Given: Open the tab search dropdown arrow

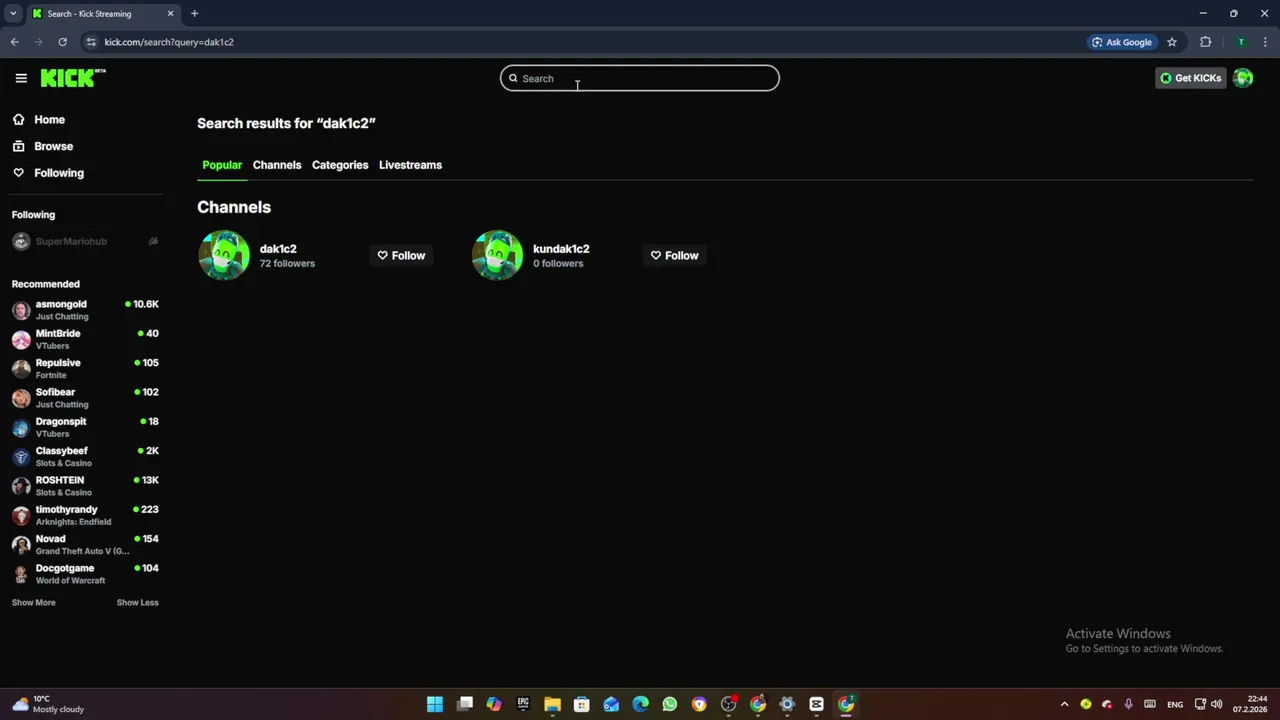Looking at the screenshot, I should (13, 13).
